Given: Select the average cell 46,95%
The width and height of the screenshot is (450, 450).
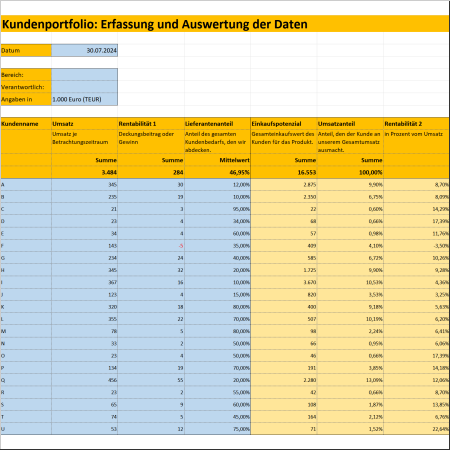Looking at the screenshot, I should pos(217,172).
